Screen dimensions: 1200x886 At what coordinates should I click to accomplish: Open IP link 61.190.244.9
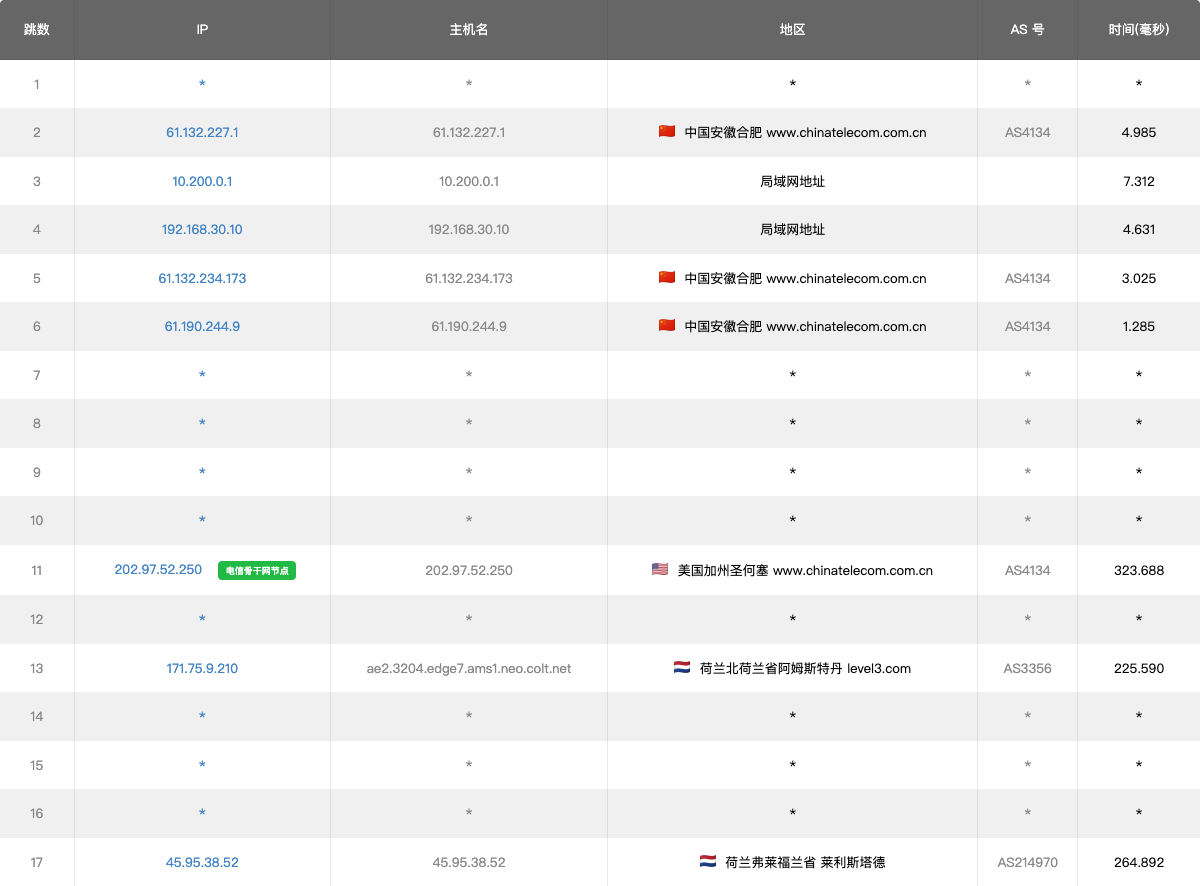tap(202, 326)
